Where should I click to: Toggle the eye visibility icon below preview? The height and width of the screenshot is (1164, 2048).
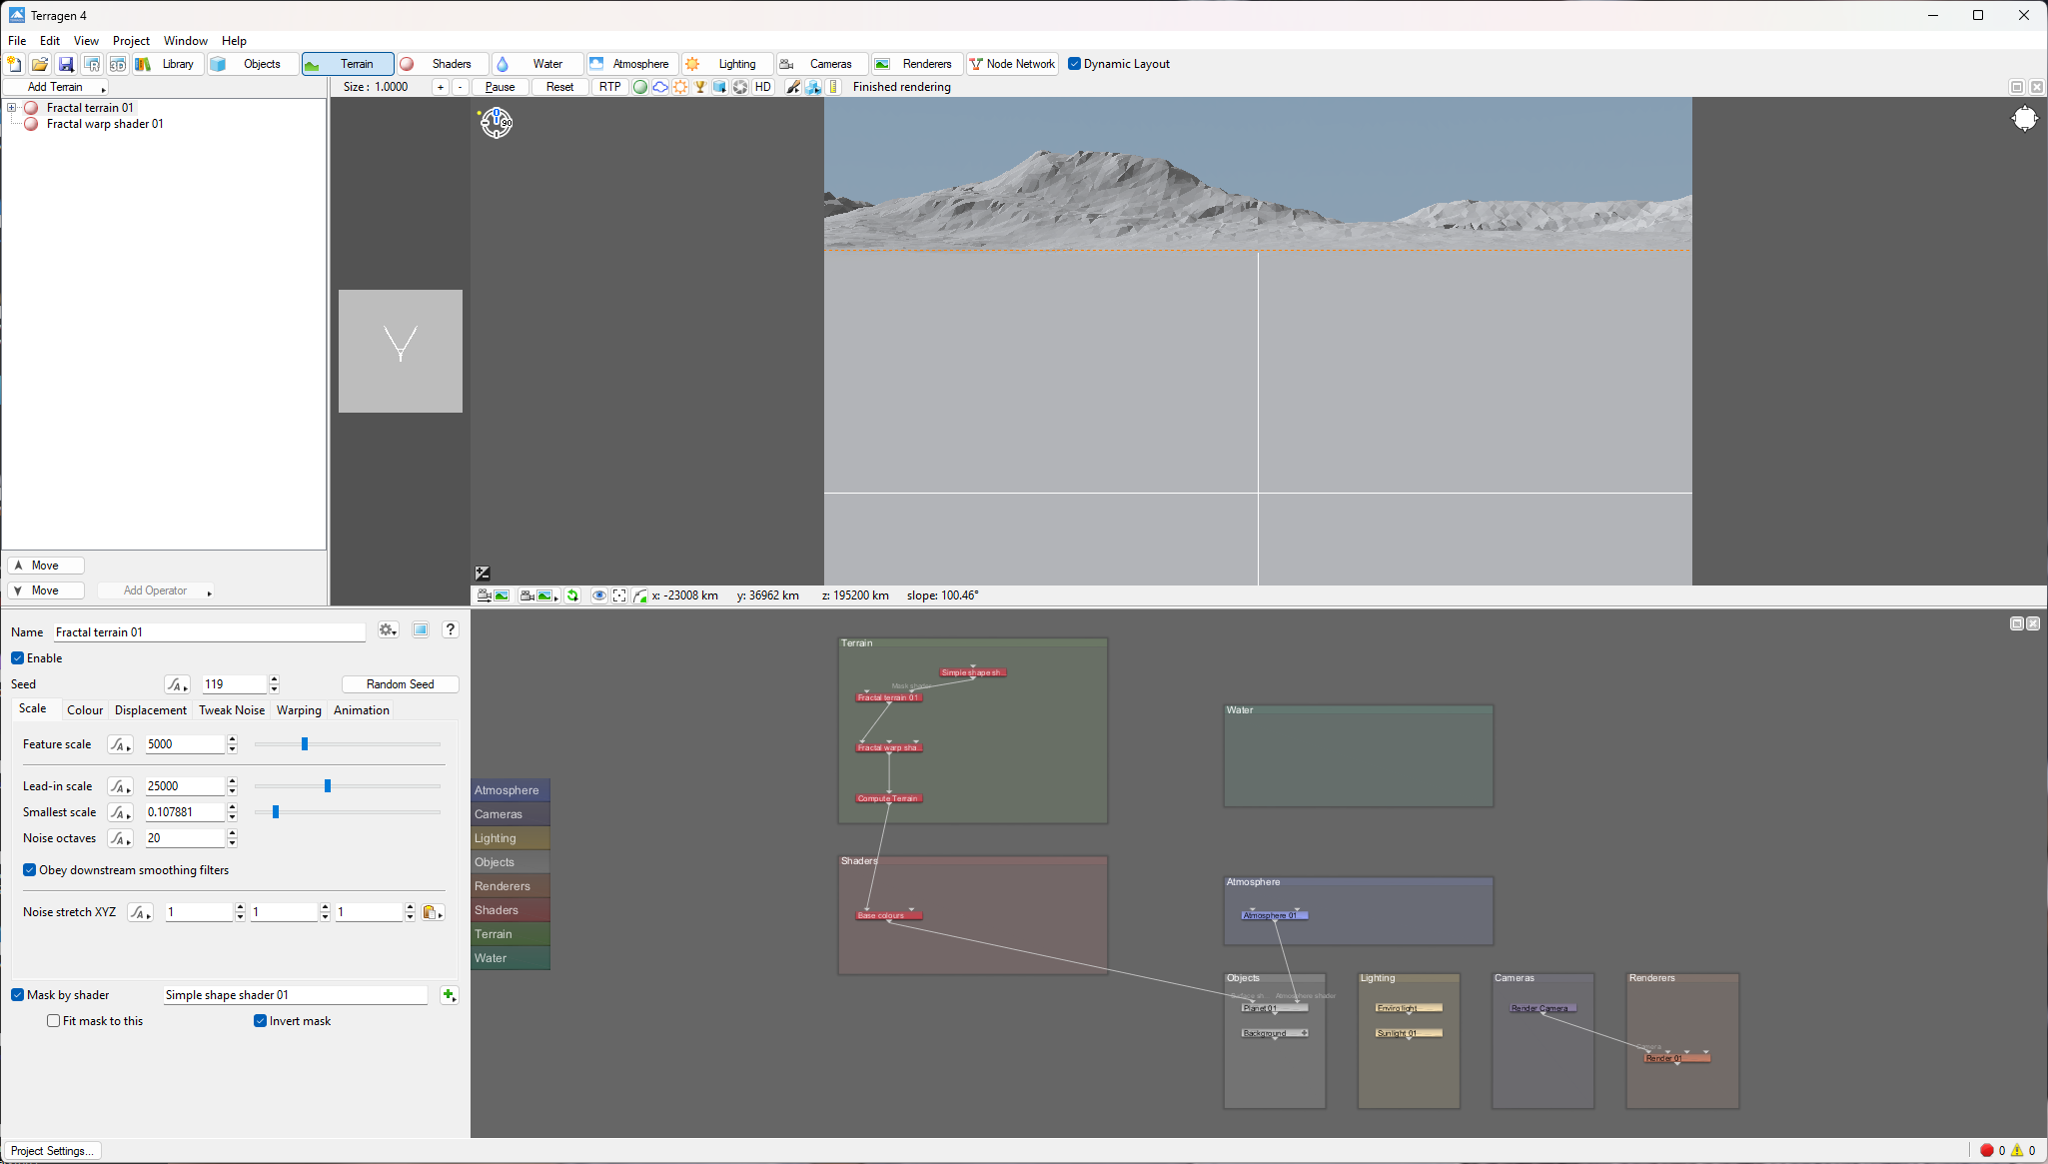click(598, 595)
